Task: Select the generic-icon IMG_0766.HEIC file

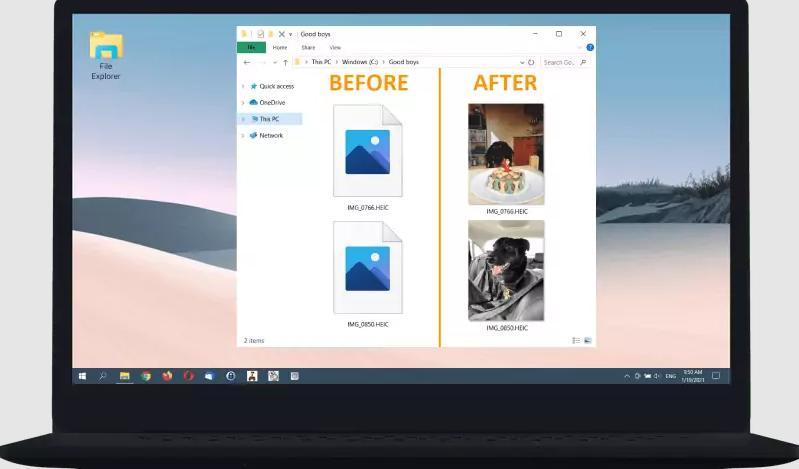Action: click(367, 158)
